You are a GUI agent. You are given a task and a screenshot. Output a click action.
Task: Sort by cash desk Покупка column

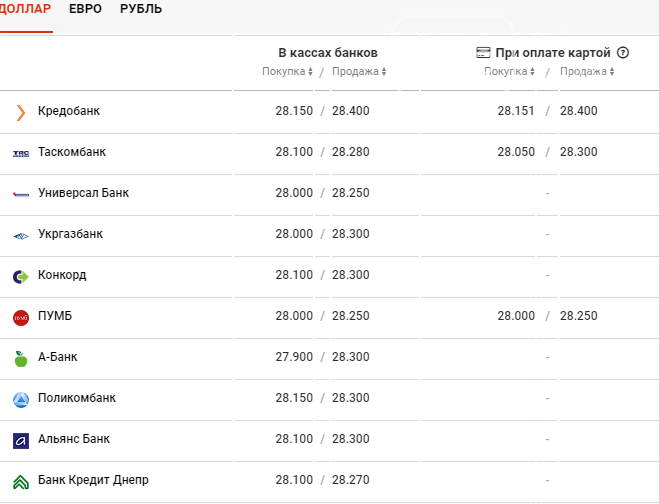[287, 72]
